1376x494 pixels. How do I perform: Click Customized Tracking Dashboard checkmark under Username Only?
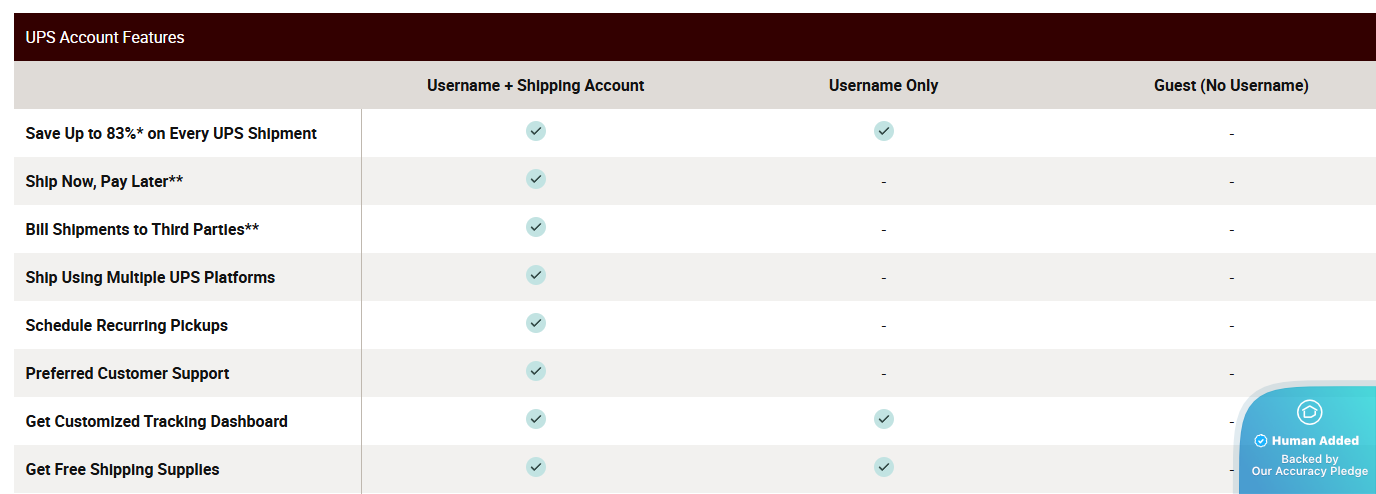pos(883,419)
